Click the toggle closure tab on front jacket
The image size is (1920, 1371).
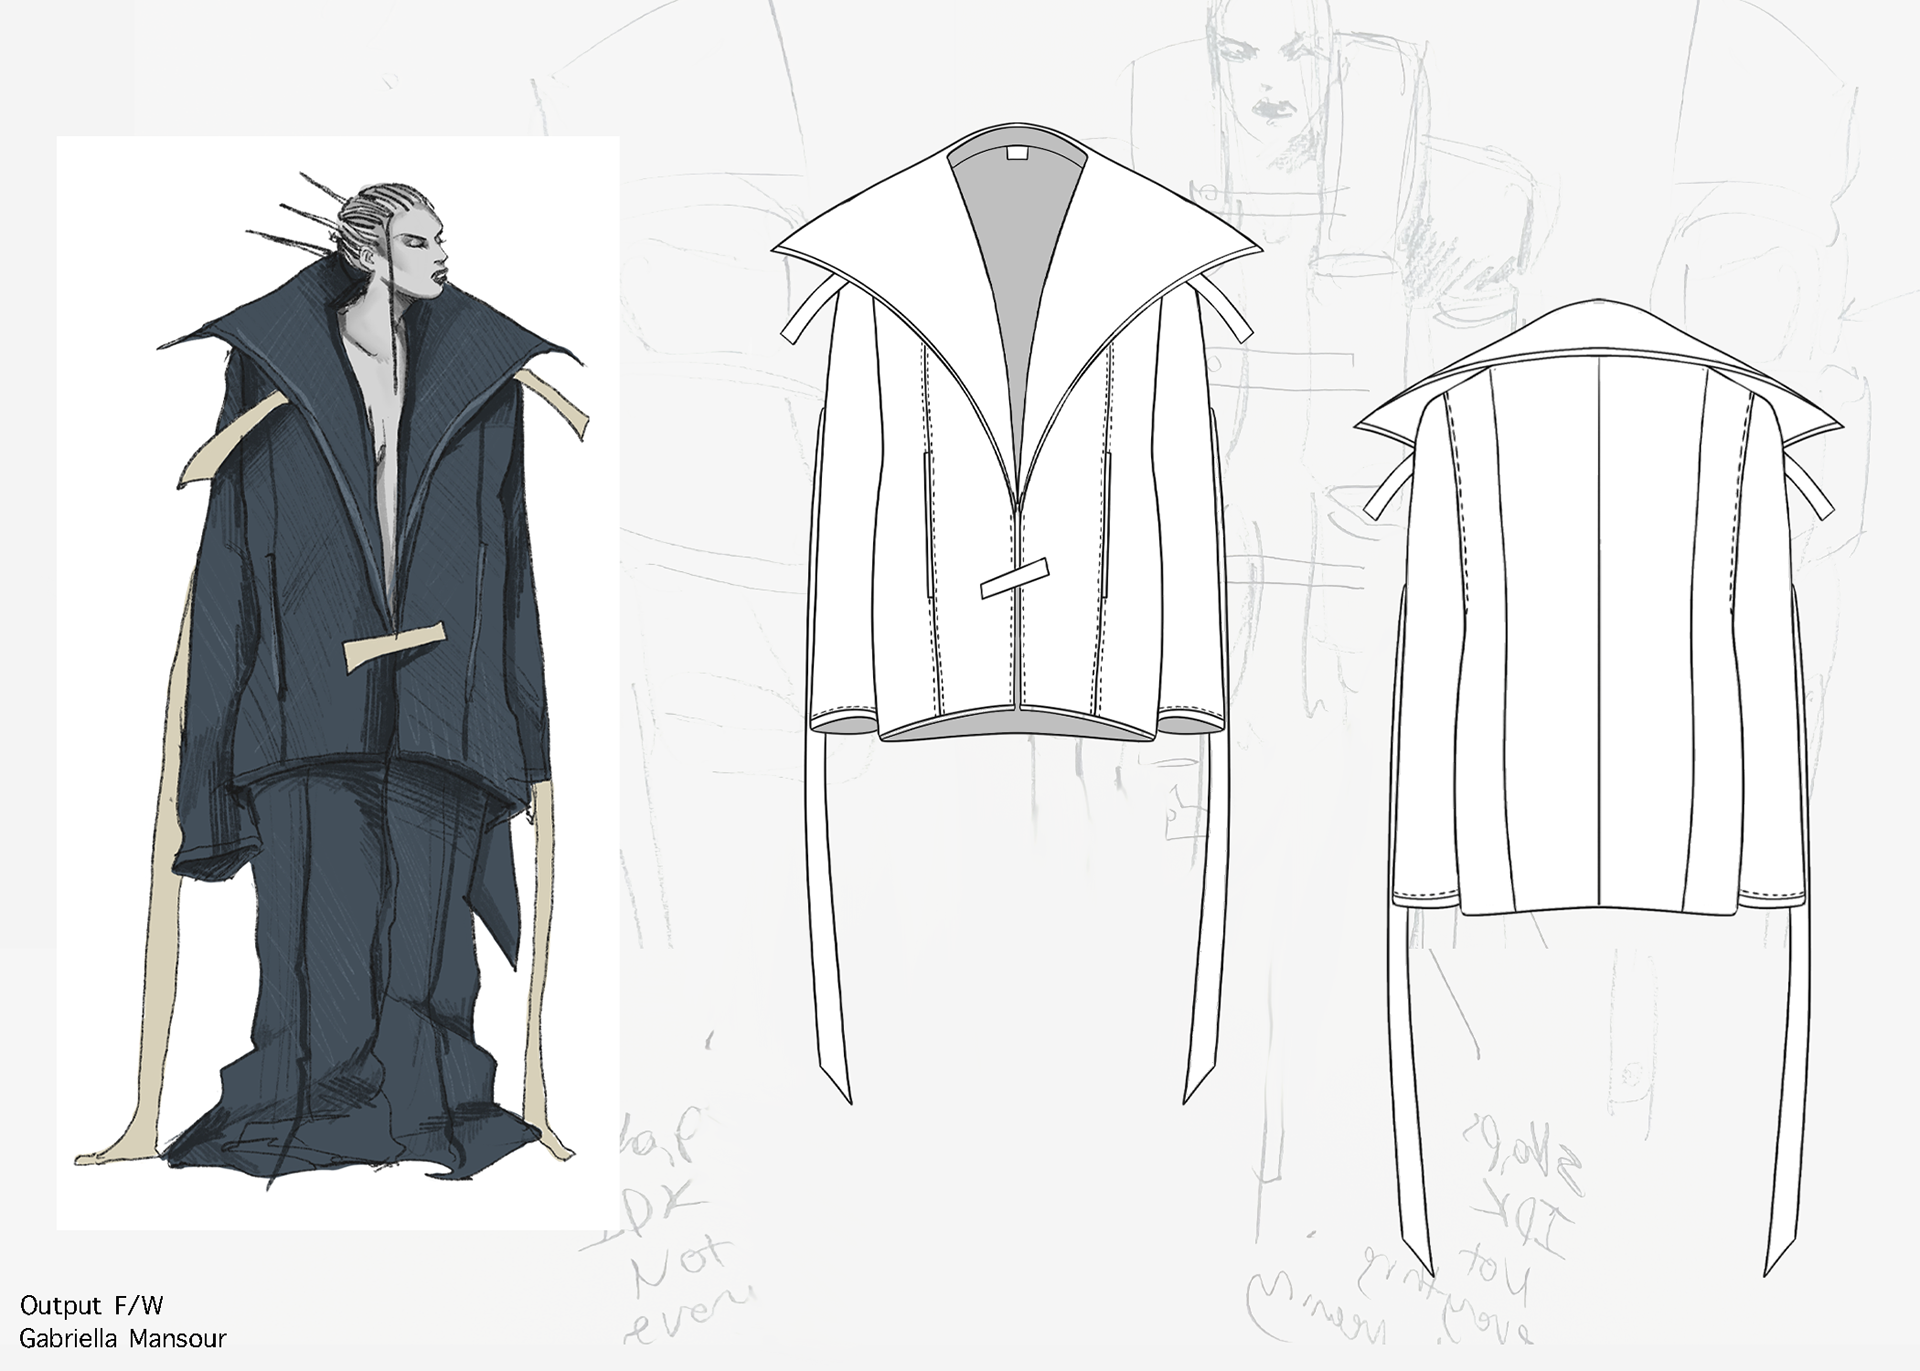point(1014,579)
